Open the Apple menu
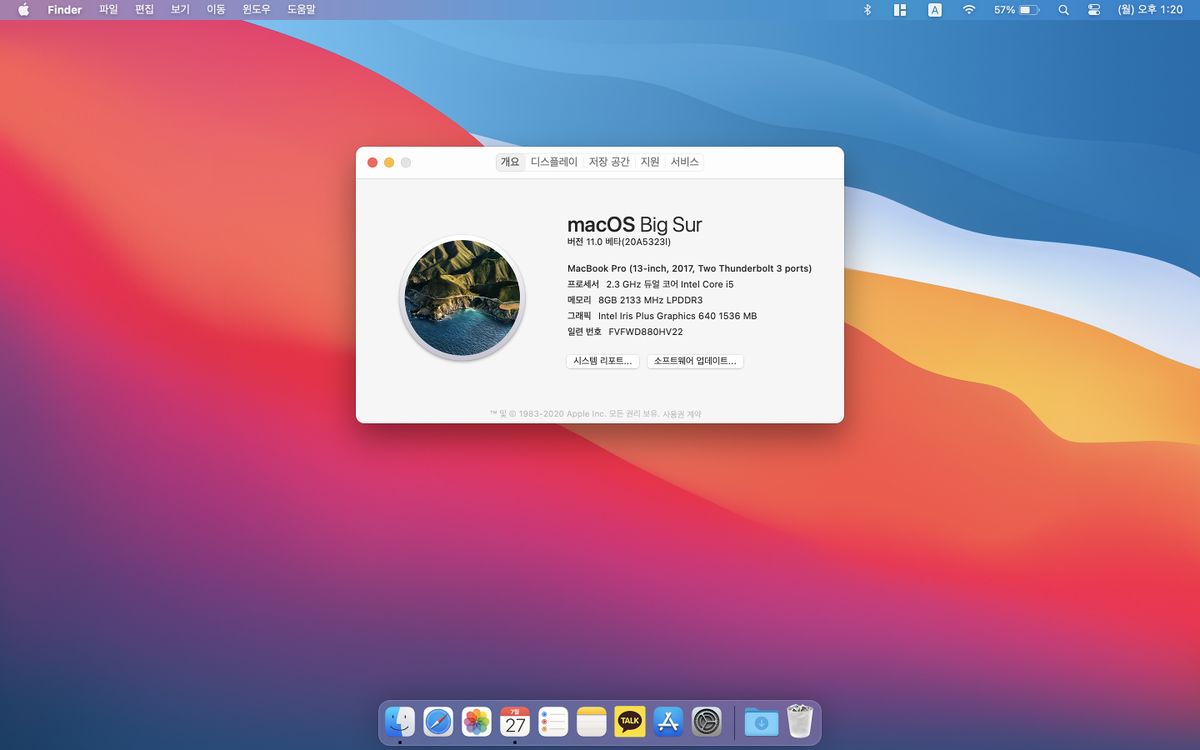Viewport: 1200px width, 750px height. (23, 9)
